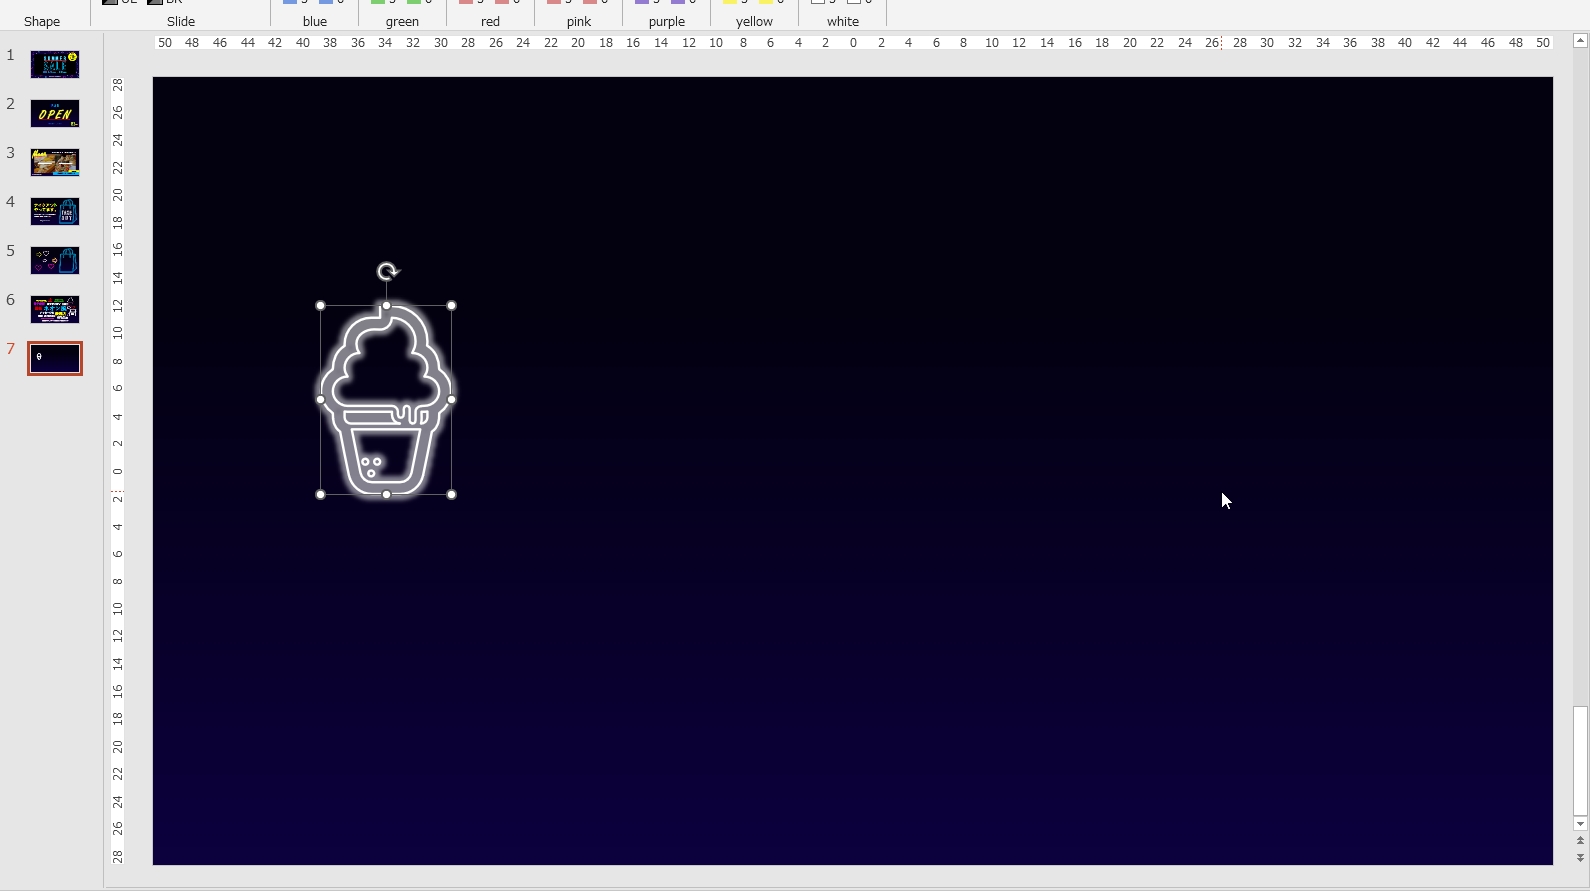Click the right-middle sizing handle of the ice cream
1590x891 pixels.
tap(452, 399)
